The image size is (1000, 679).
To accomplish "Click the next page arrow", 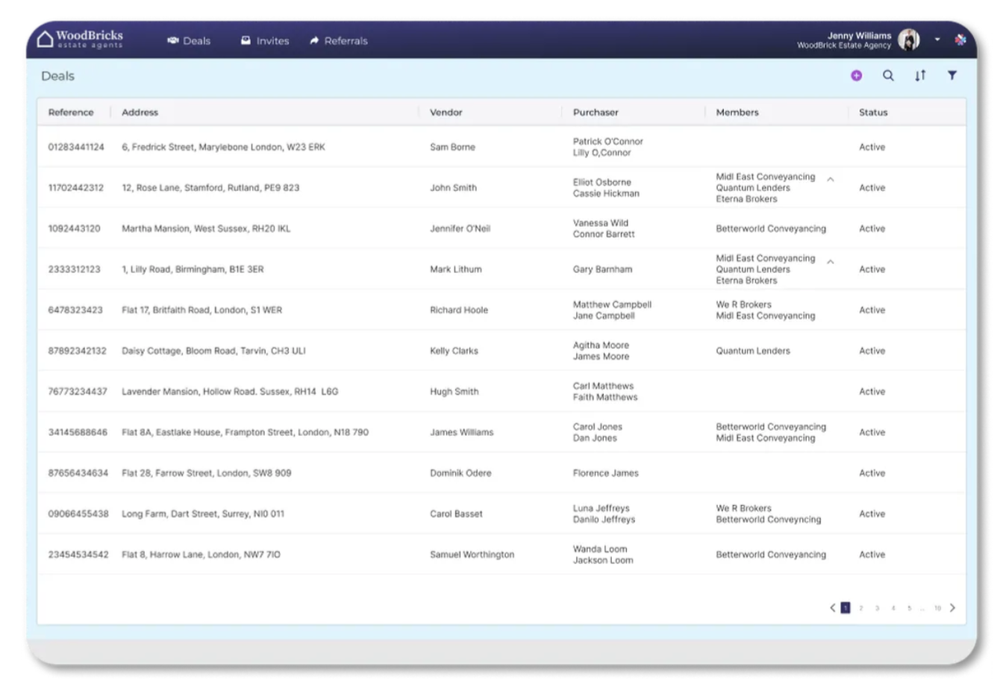I will [951, 607].
